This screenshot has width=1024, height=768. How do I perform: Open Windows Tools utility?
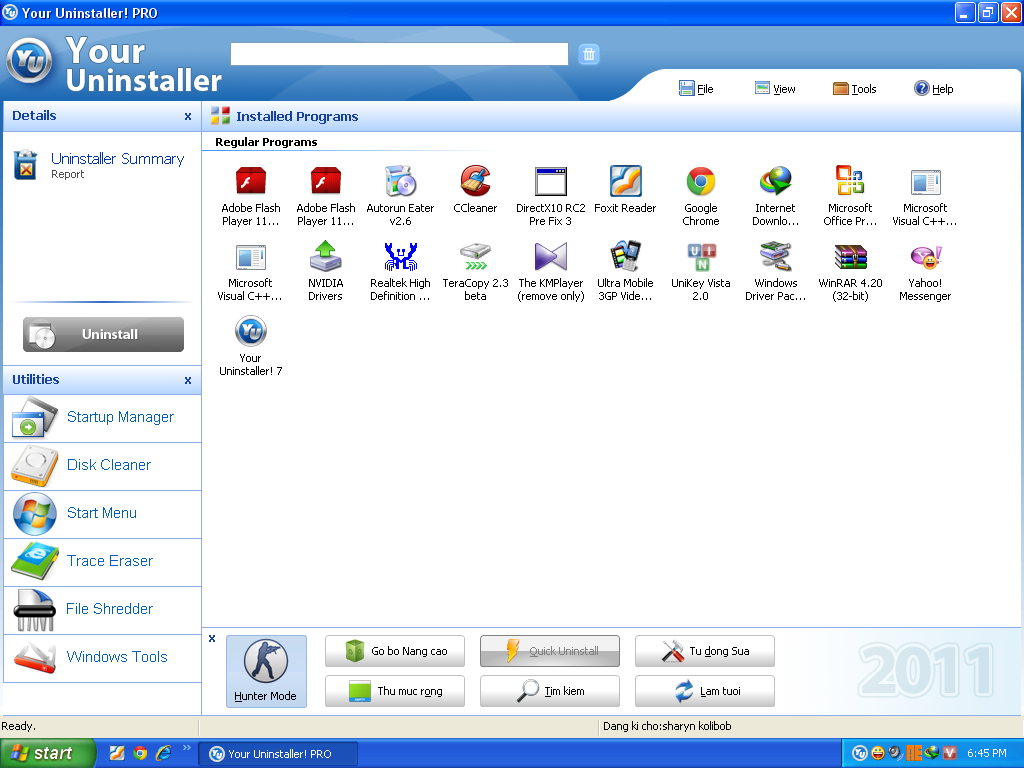[102, 658]
